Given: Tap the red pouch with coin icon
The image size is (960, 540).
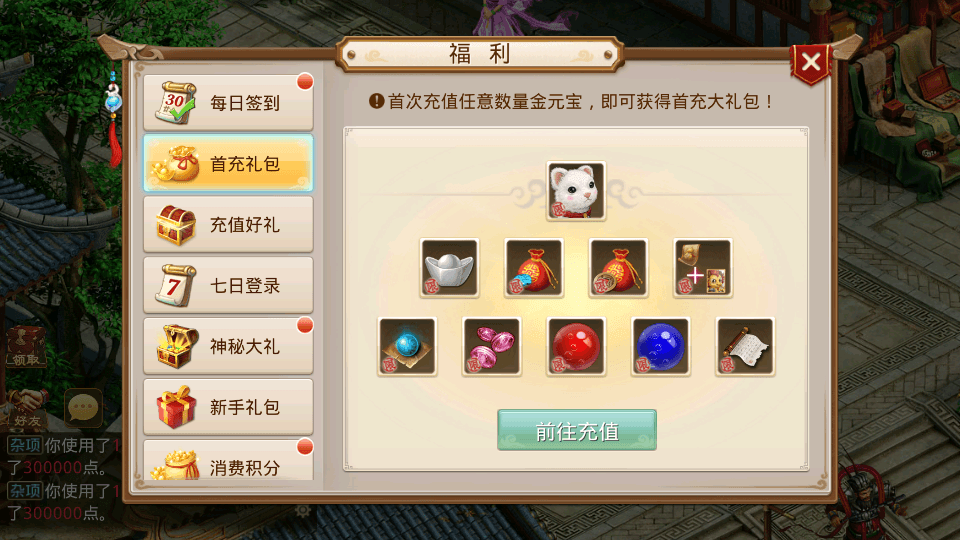Looking at the screenshot, I should tap(618, 268).
